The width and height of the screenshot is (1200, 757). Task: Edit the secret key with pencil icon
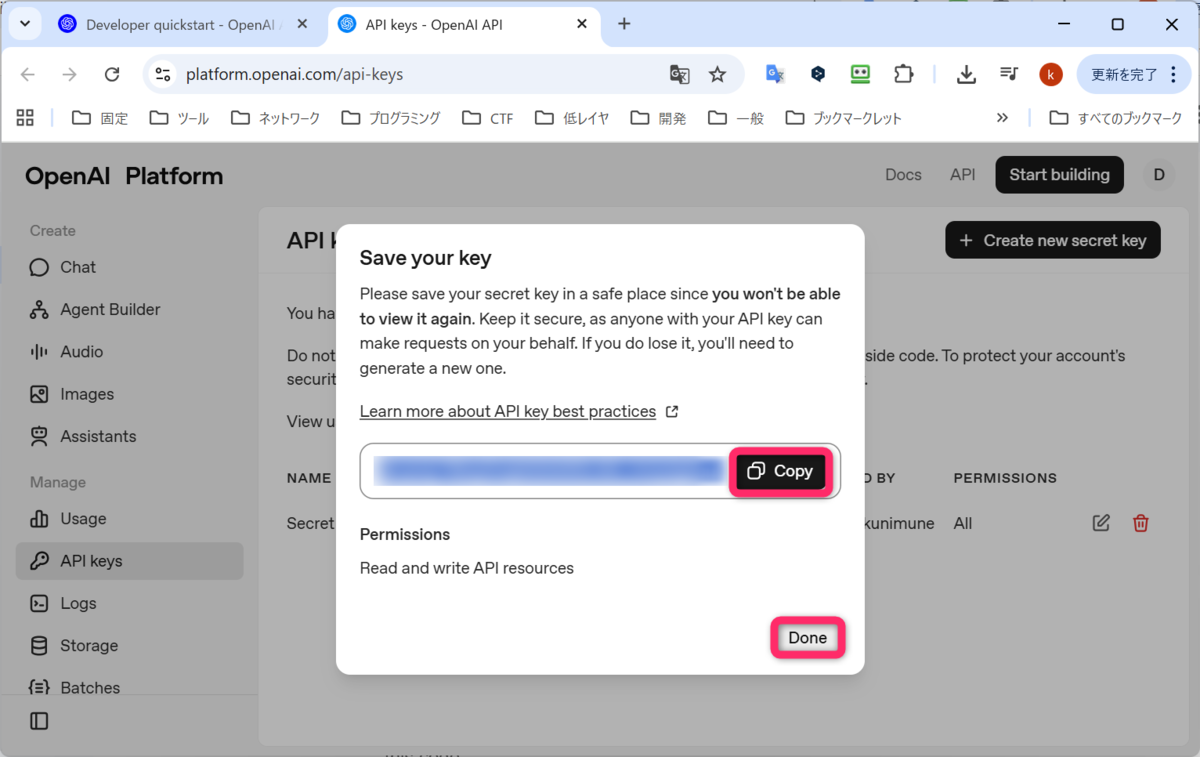(x=1101, y=523)
